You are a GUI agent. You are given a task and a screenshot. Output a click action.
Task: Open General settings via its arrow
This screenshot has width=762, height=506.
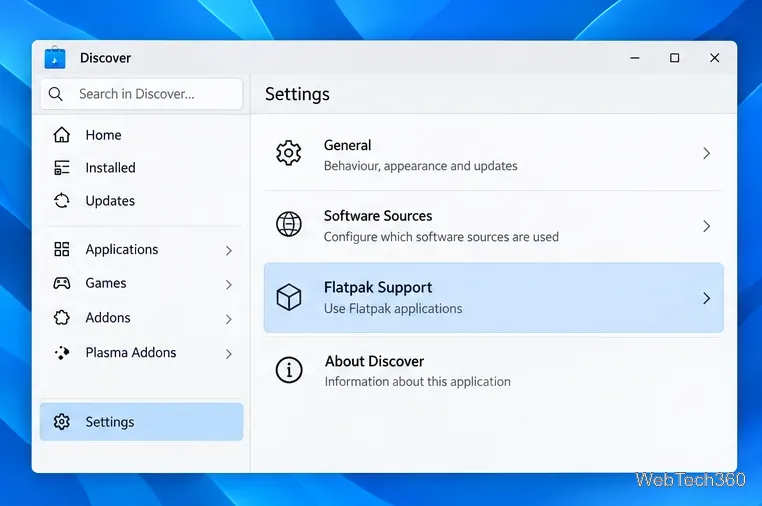707,154
